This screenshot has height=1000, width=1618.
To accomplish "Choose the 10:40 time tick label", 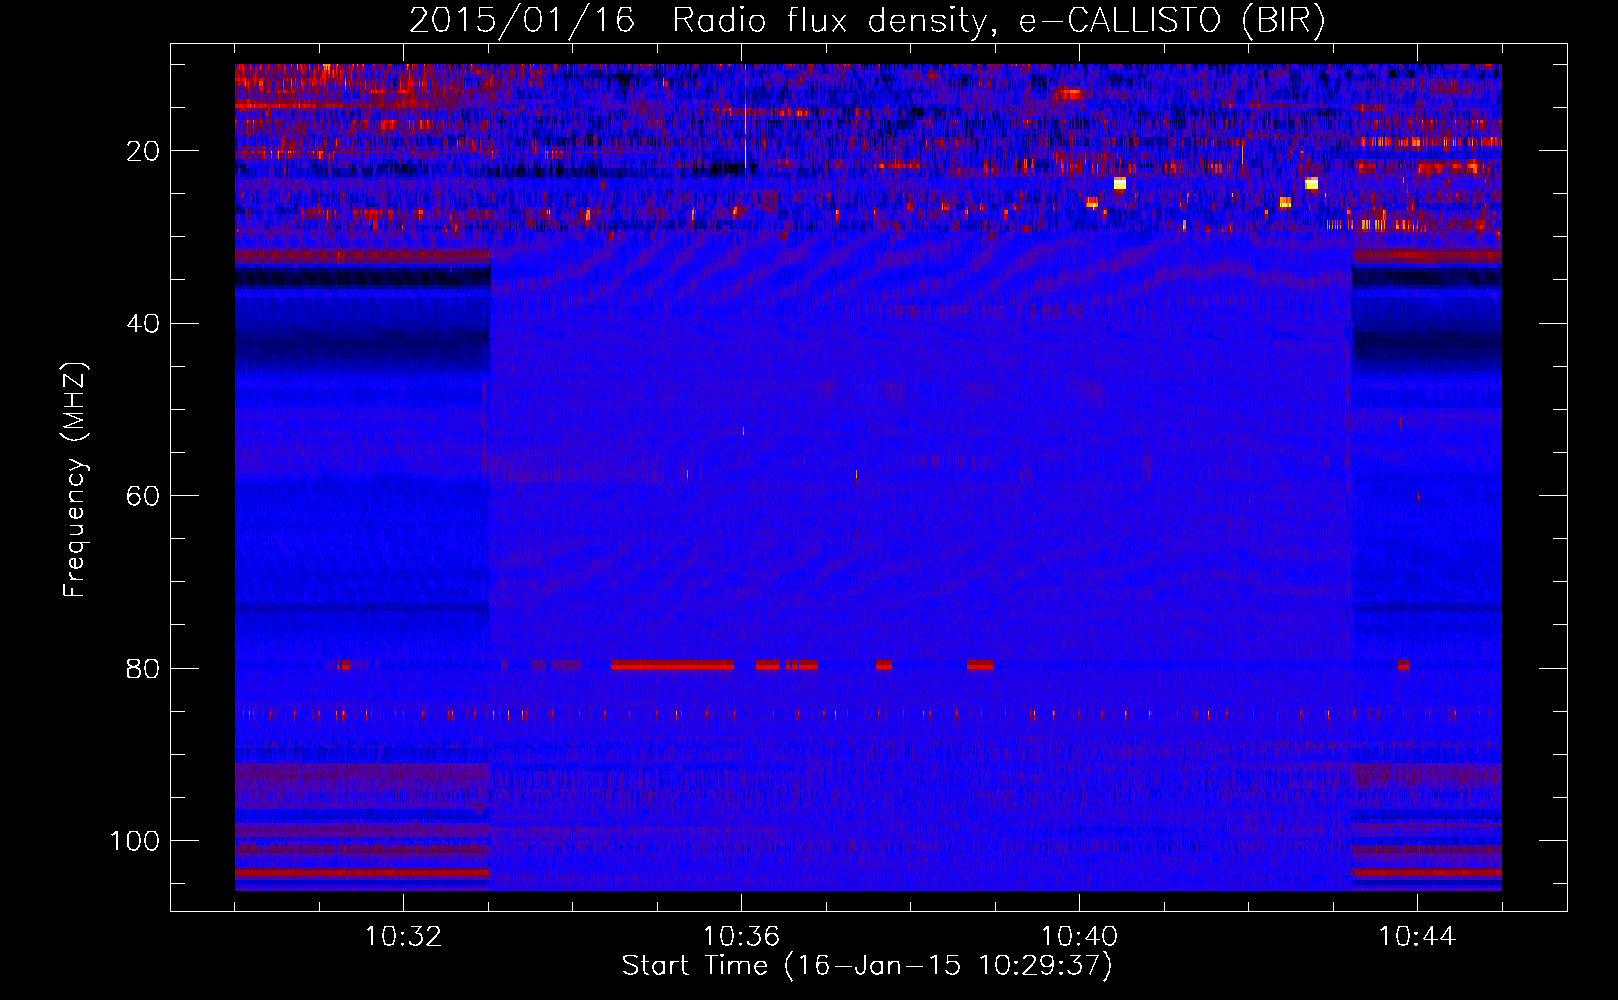I will point(1079,937).
